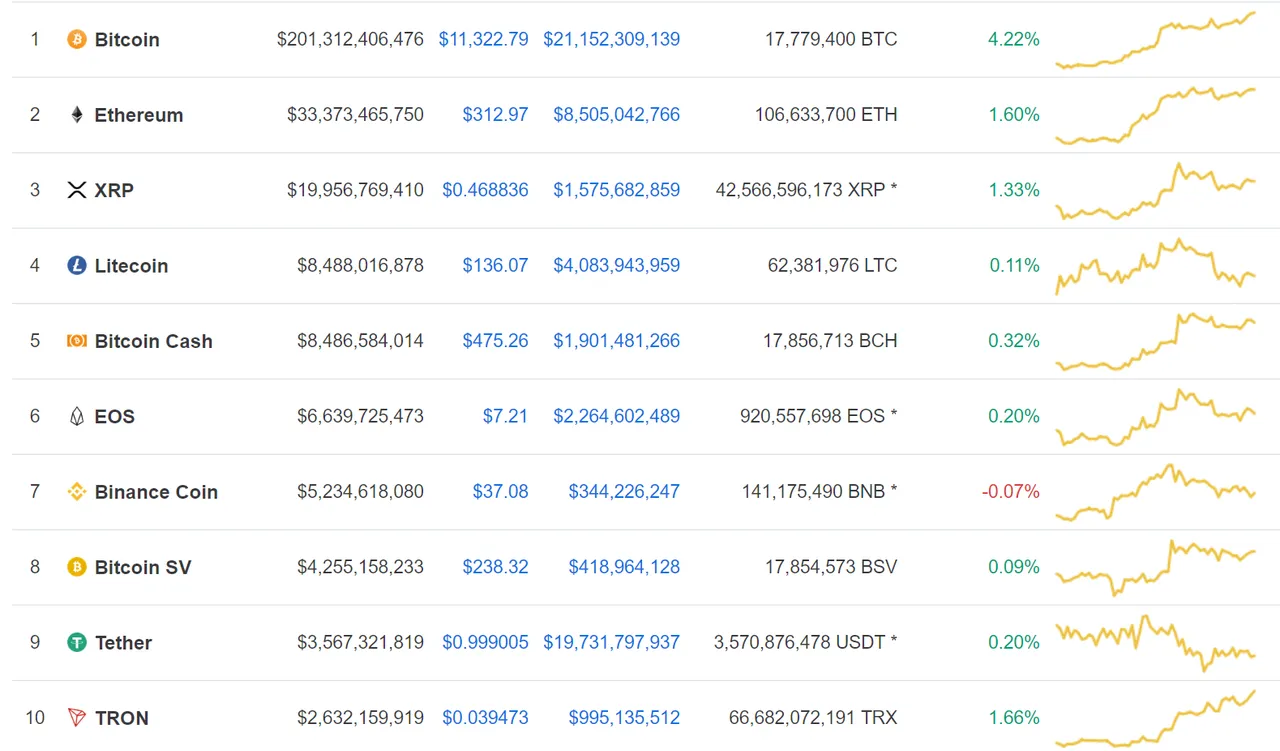Open the XRP coin name link
The image size is (1280, 751).
pyautogui.click(x=114, y=190)
